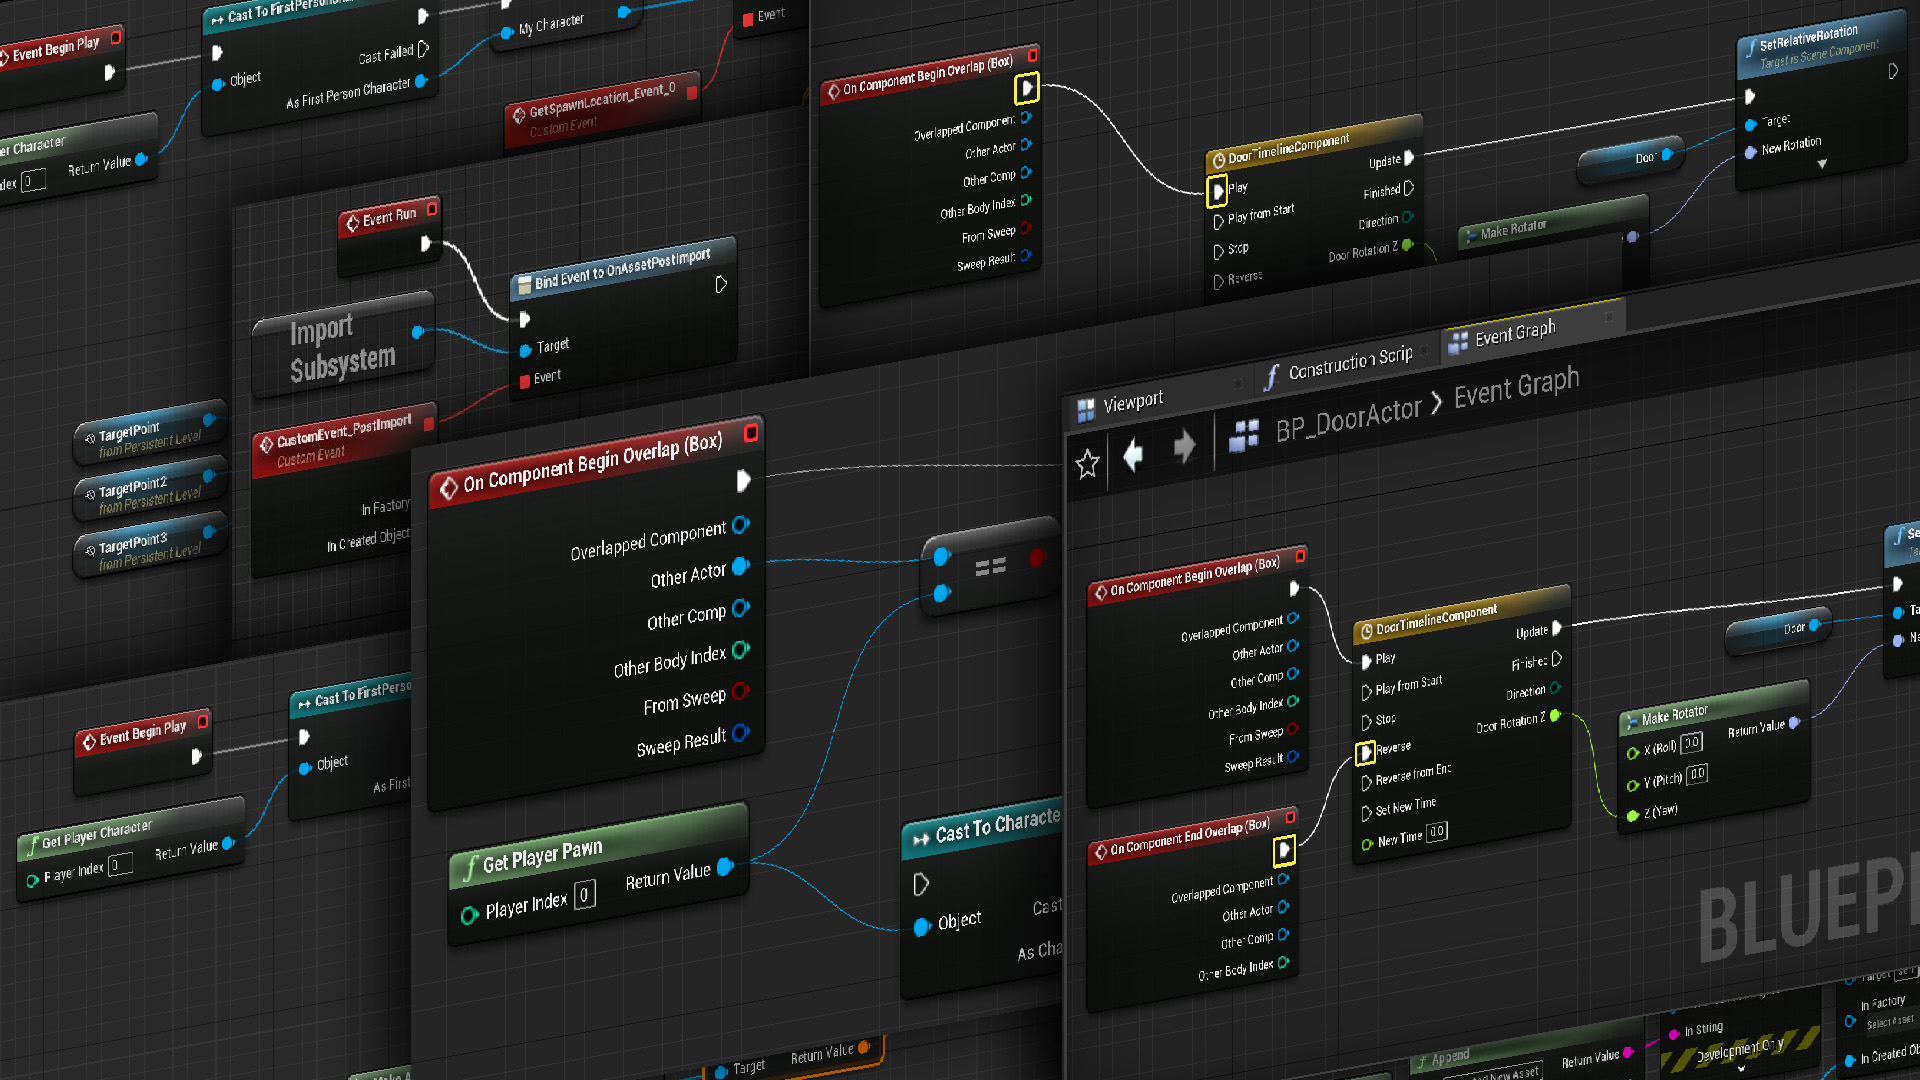Screen dimensions: 1920x1080
Task: Click the Make Rotator node header icon
Action: (1631, 721)
